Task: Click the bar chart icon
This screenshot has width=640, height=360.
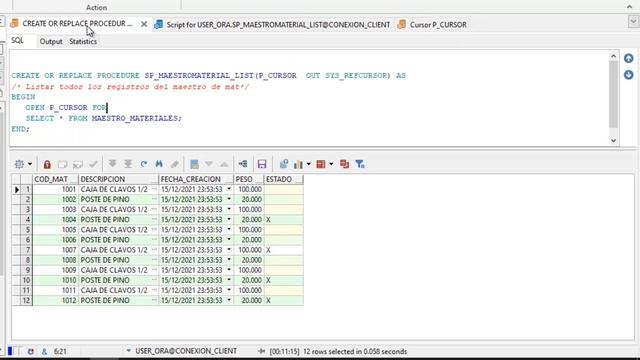Action: (298, 164)
